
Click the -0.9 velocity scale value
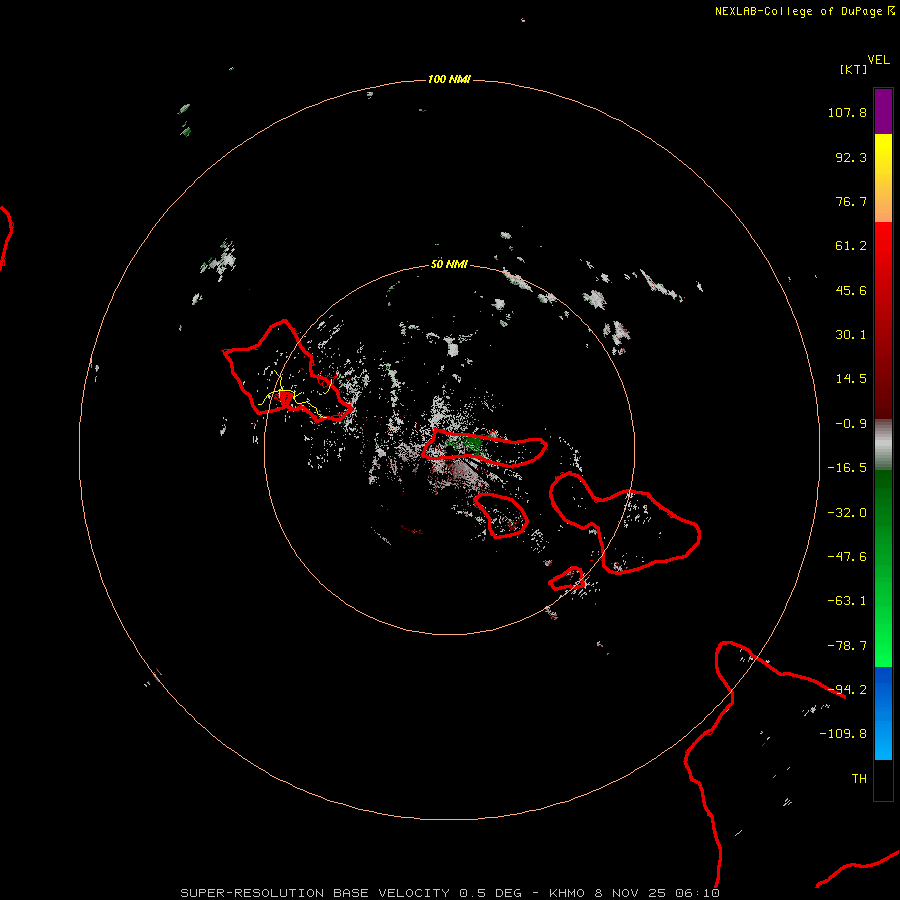pyautogui.click(x=851, y=424)
